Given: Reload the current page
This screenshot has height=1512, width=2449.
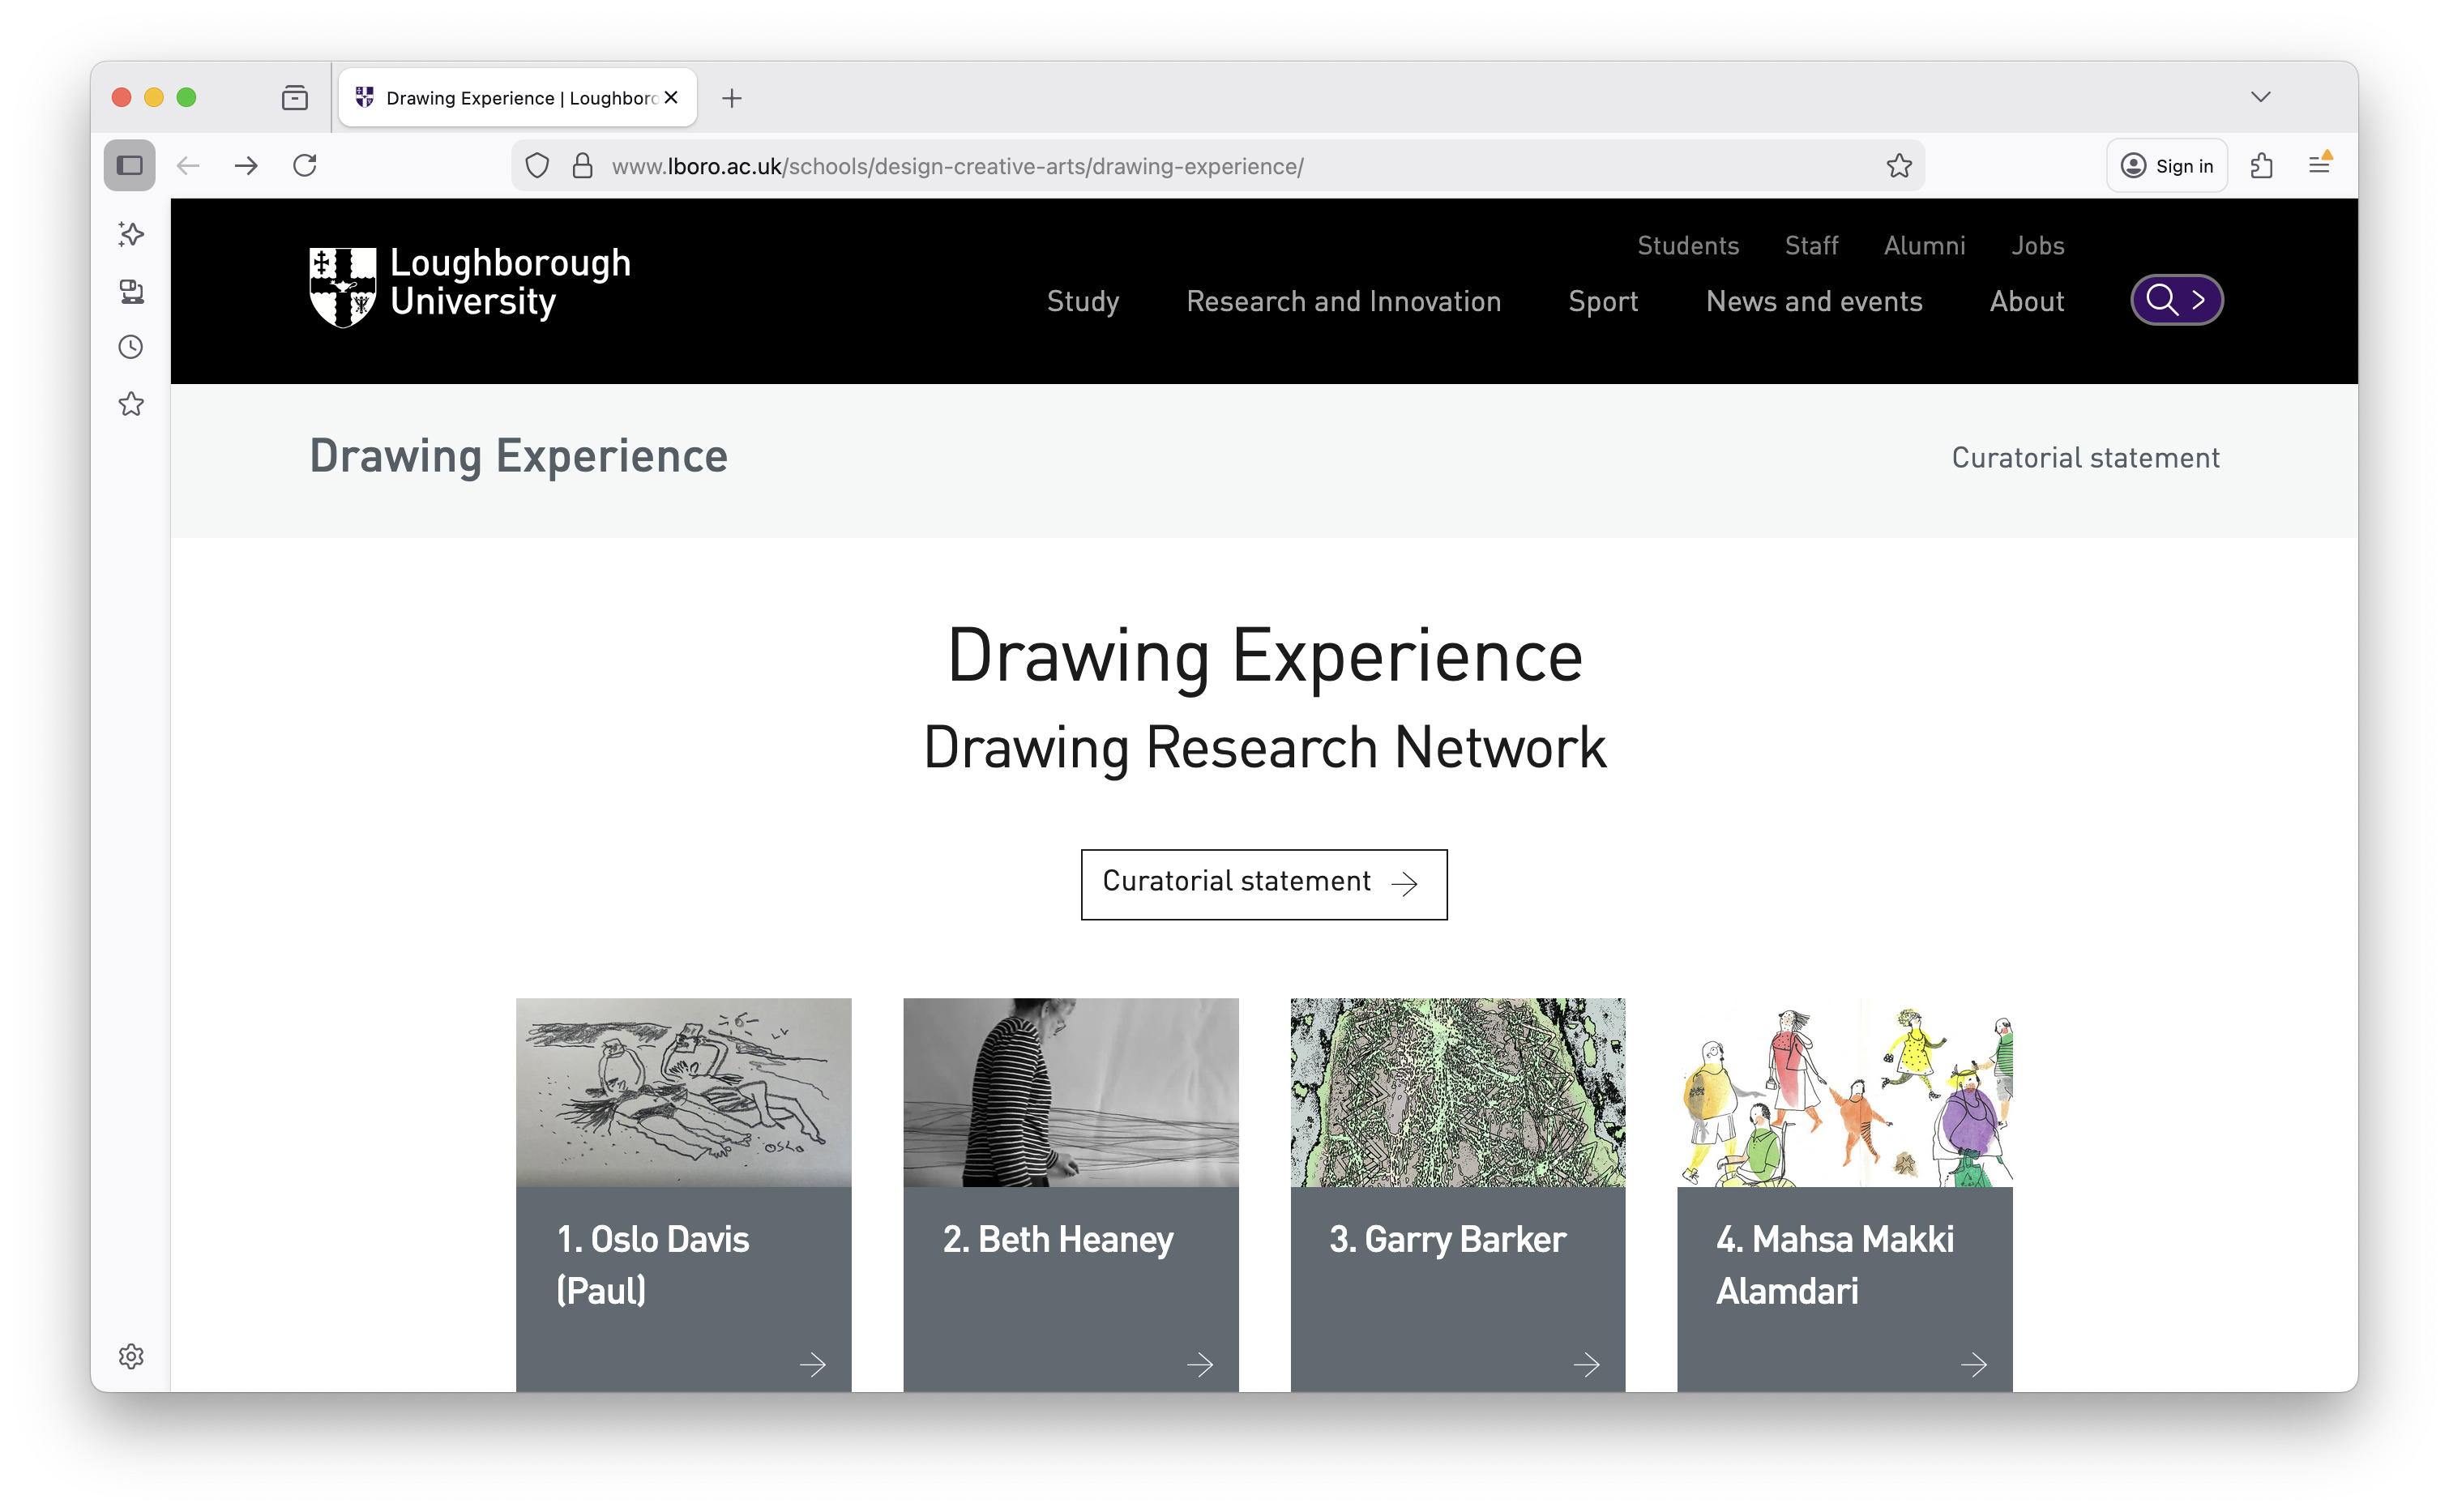Looking at the screenshot, I should point(305,165).
